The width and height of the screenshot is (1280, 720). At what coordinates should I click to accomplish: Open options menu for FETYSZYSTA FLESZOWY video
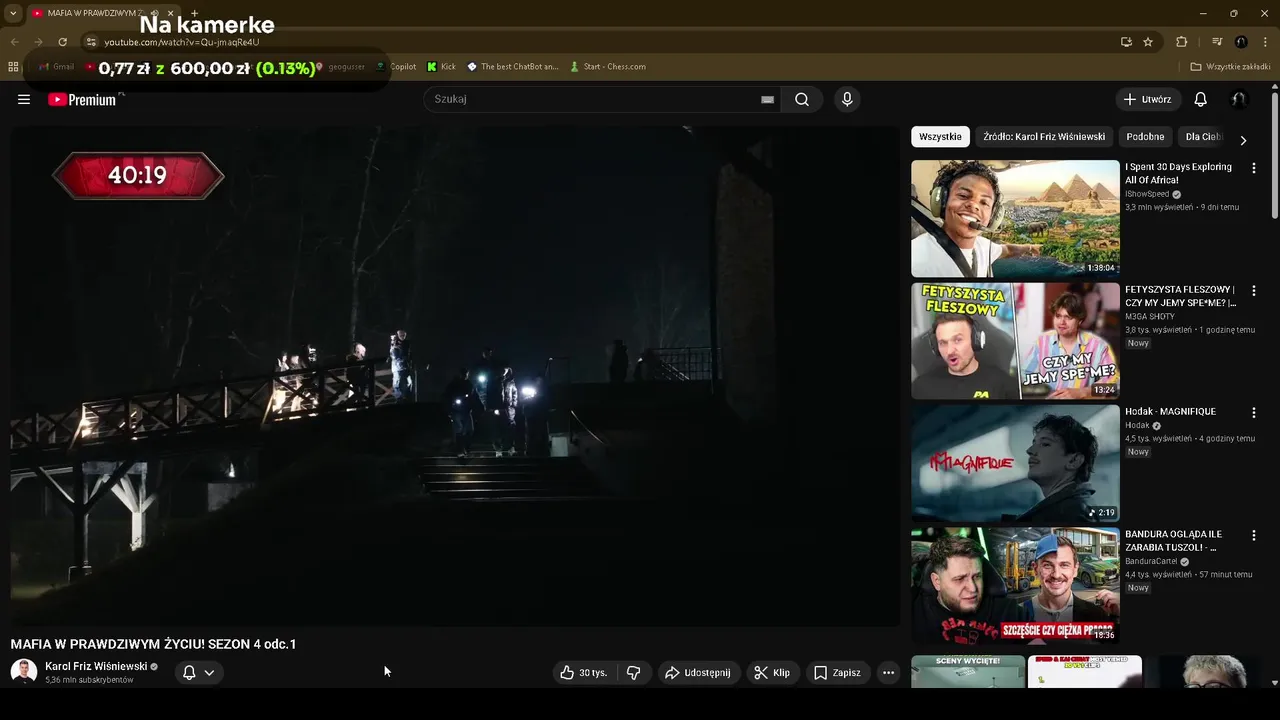pyautogui.click(x=1254, y=291)
